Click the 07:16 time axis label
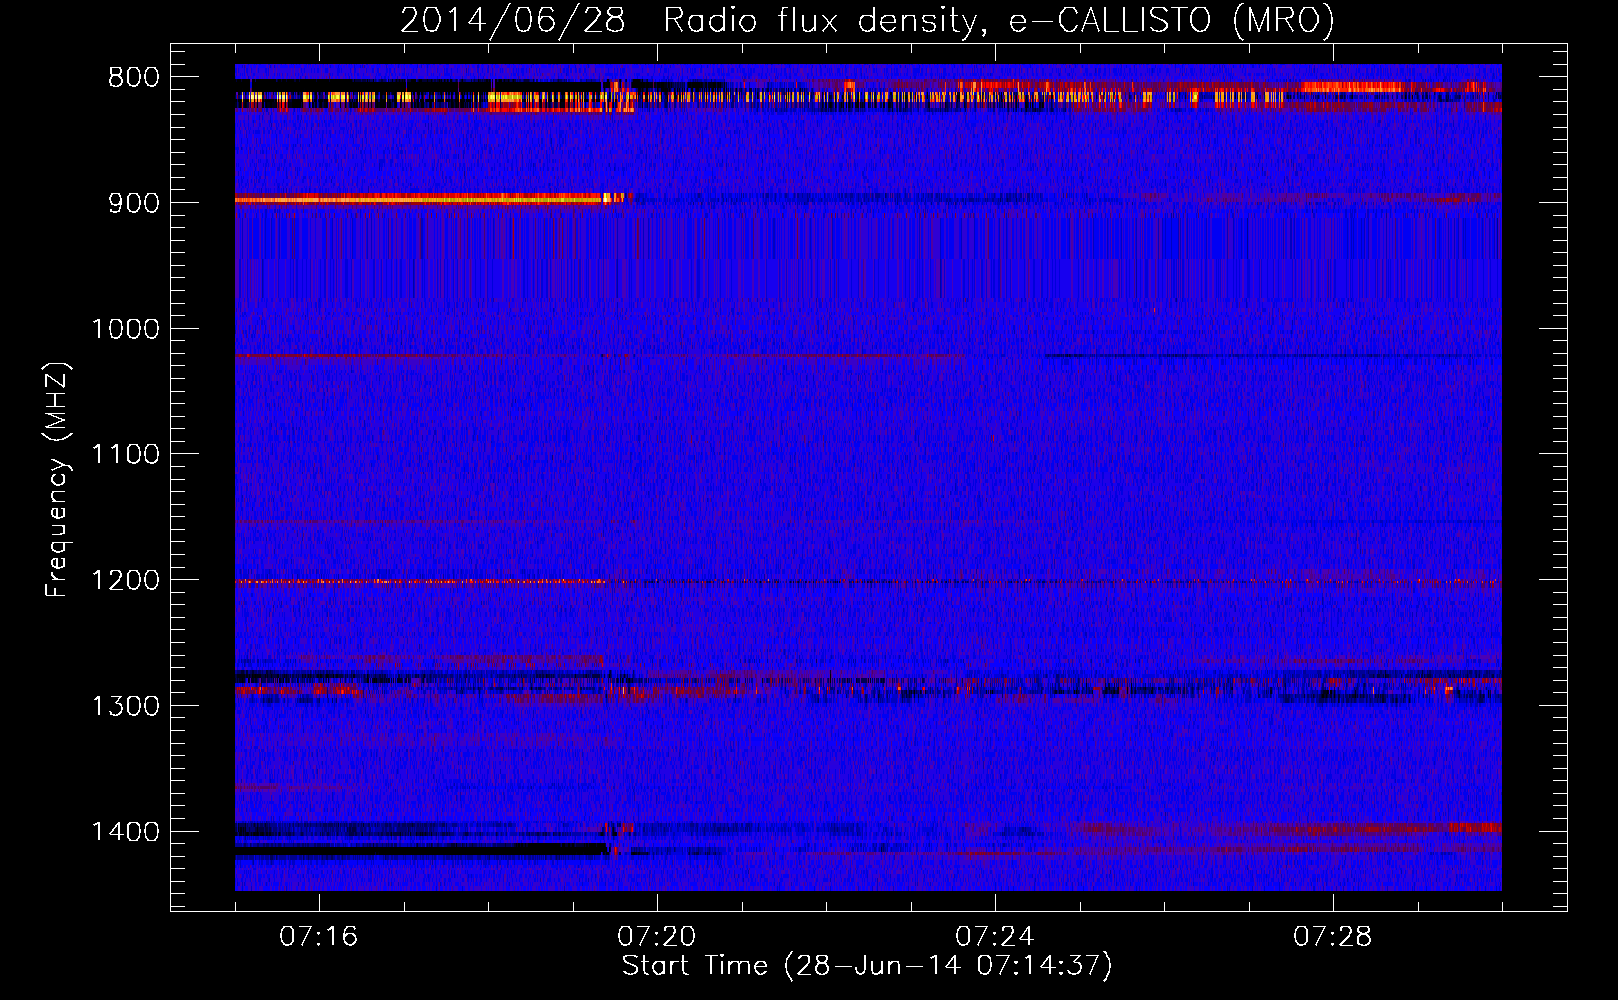This screenshot has width=1618, height=1000. 319,937
